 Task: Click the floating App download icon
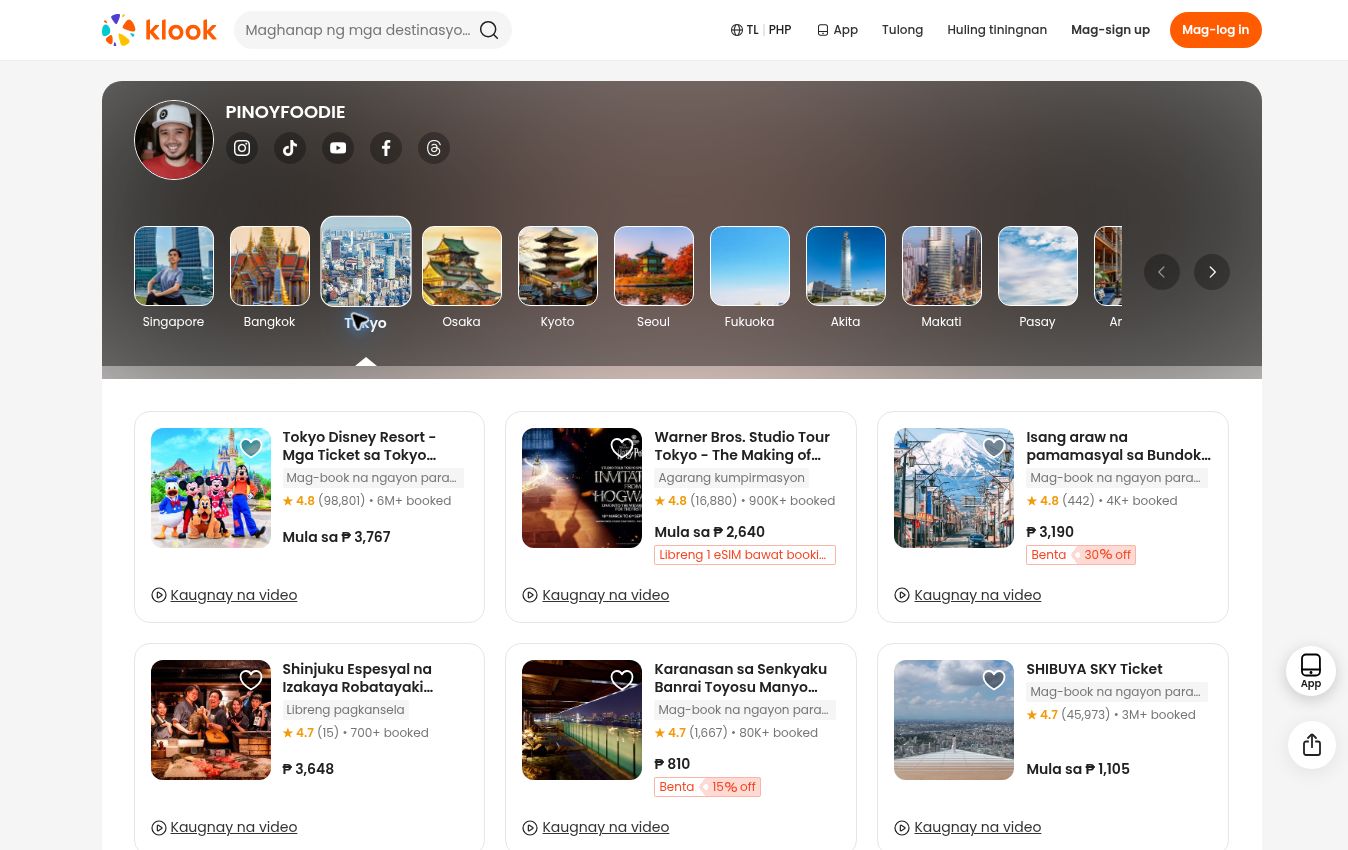pos(1311,671)
